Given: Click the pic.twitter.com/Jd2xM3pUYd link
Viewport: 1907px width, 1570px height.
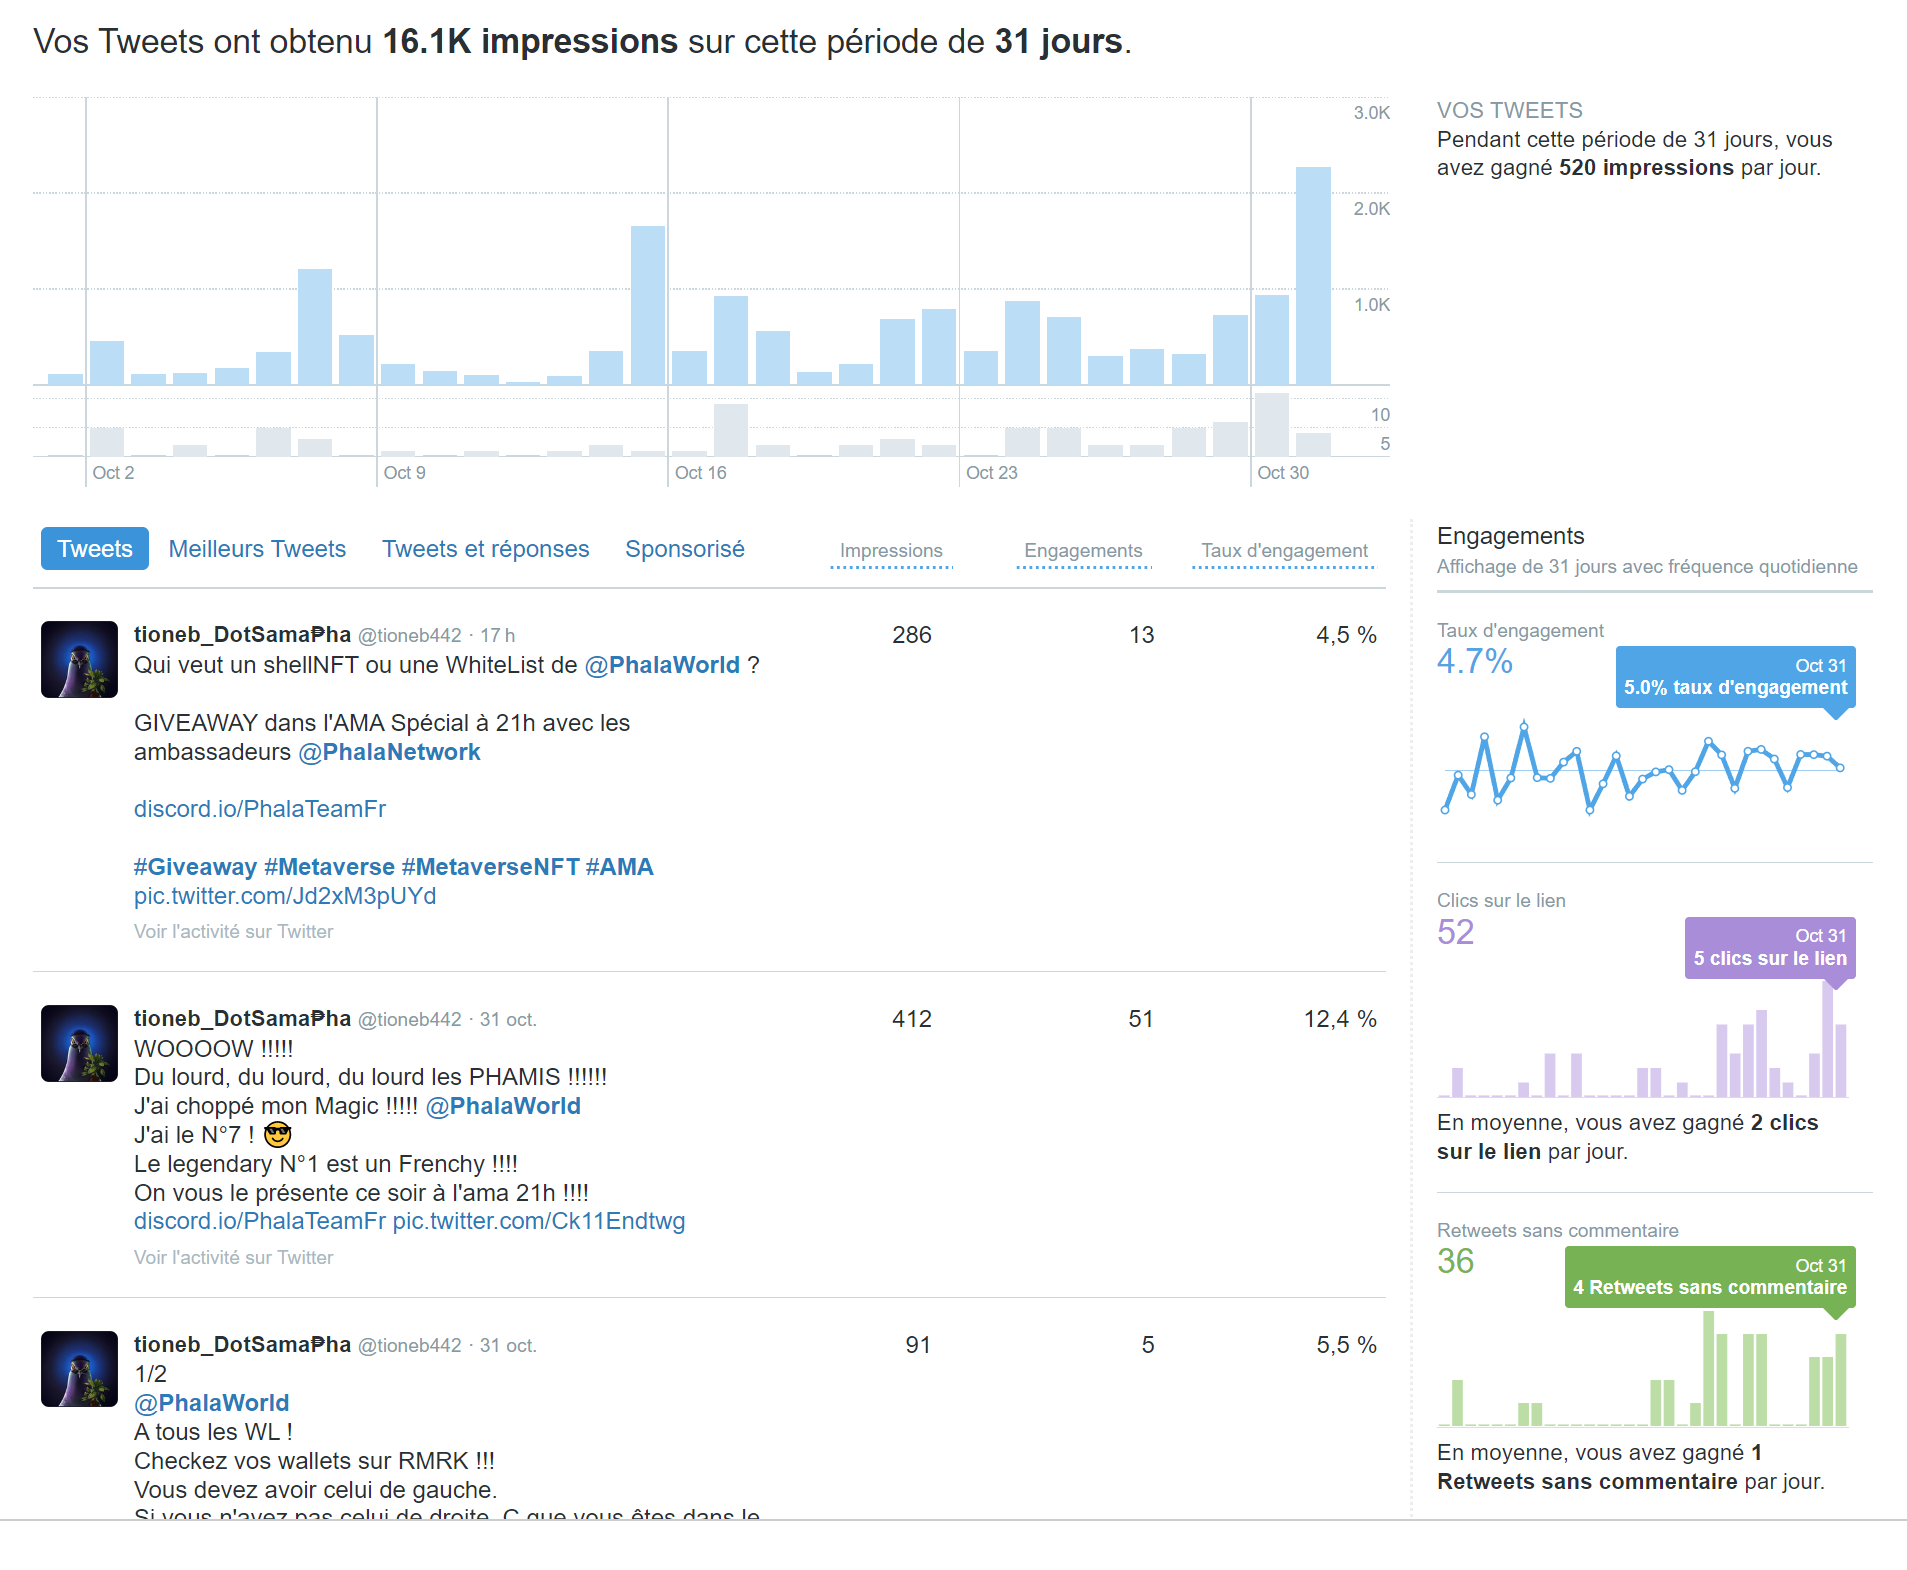Looking at the screenshot, I should (x=285, y=896).
